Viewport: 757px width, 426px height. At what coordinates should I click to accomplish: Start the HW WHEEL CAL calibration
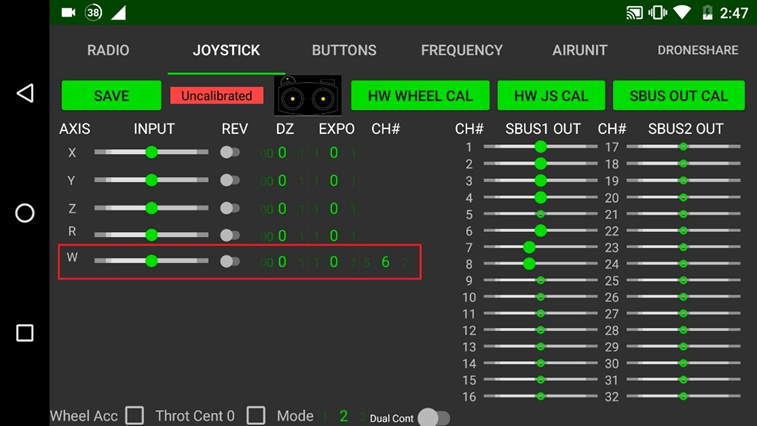[420, 96]
